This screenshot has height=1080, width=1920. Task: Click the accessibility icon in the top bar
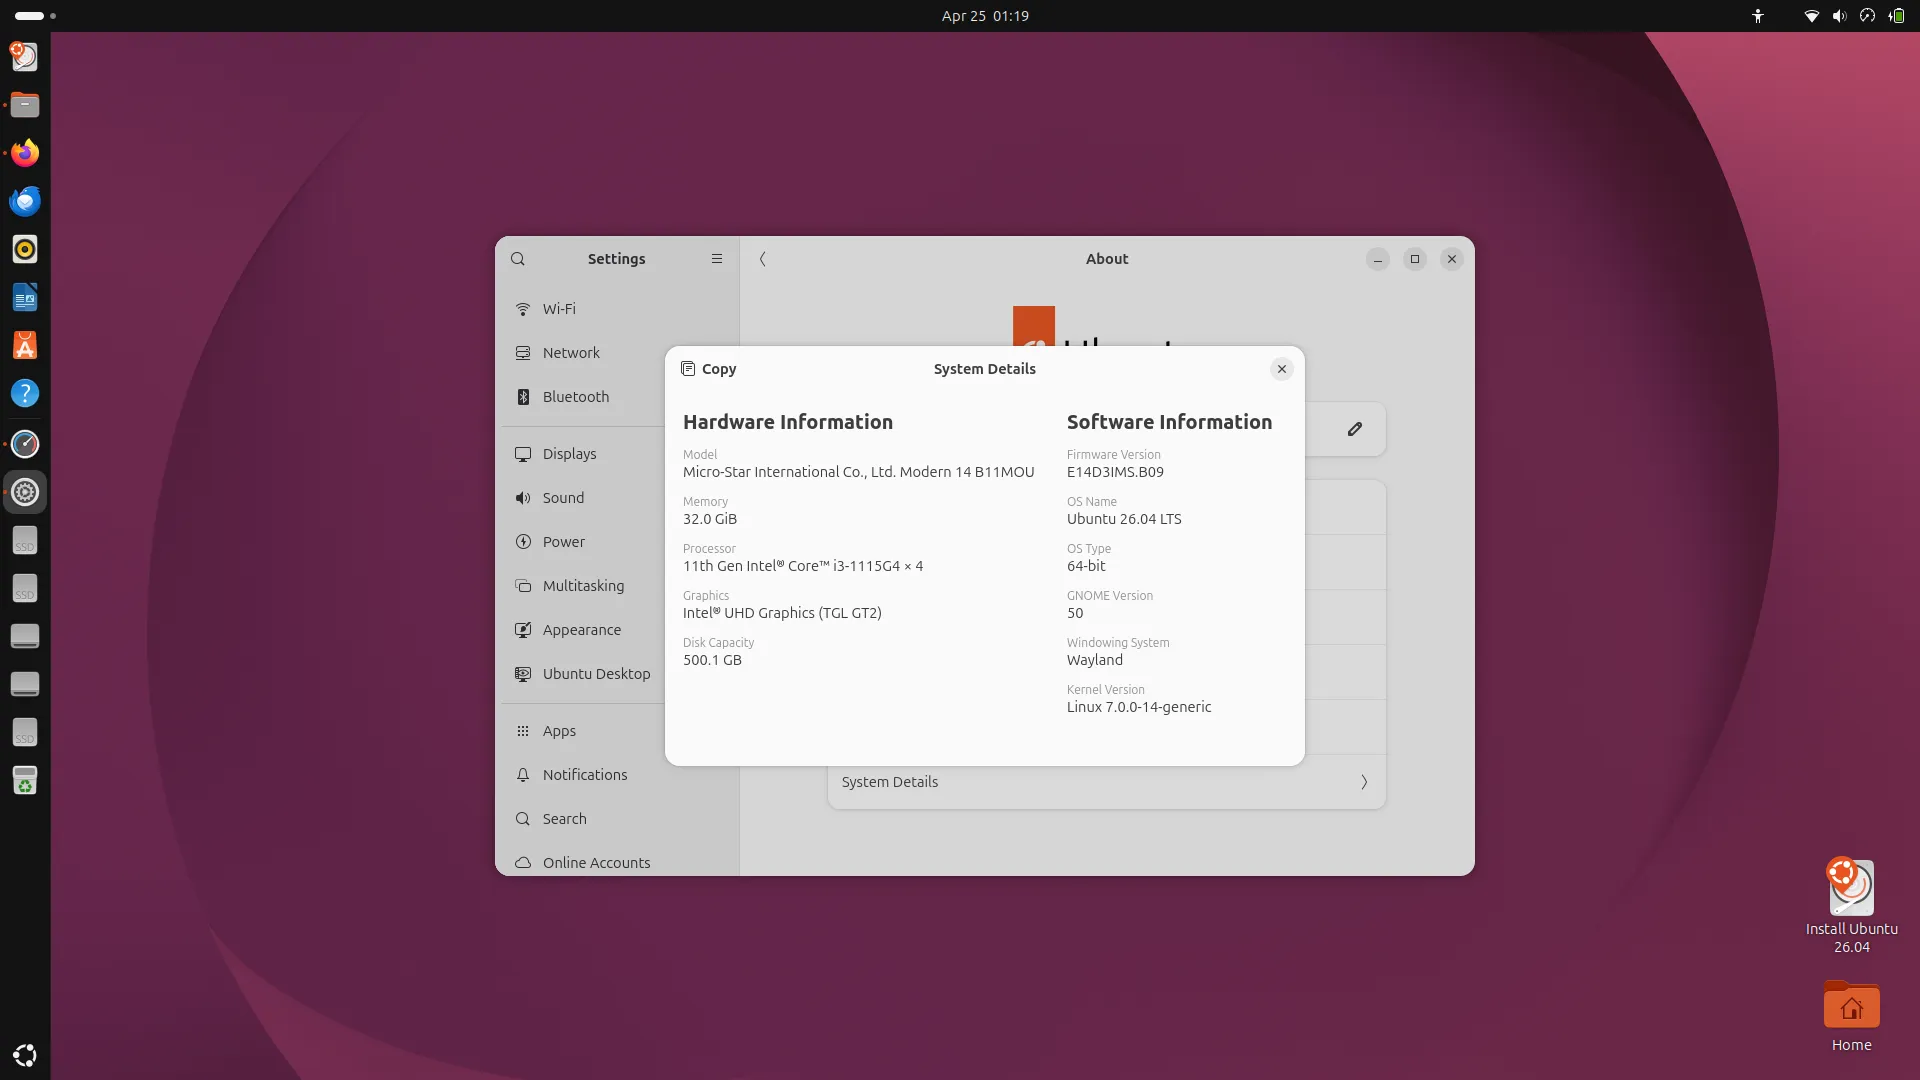(1757, 16)
